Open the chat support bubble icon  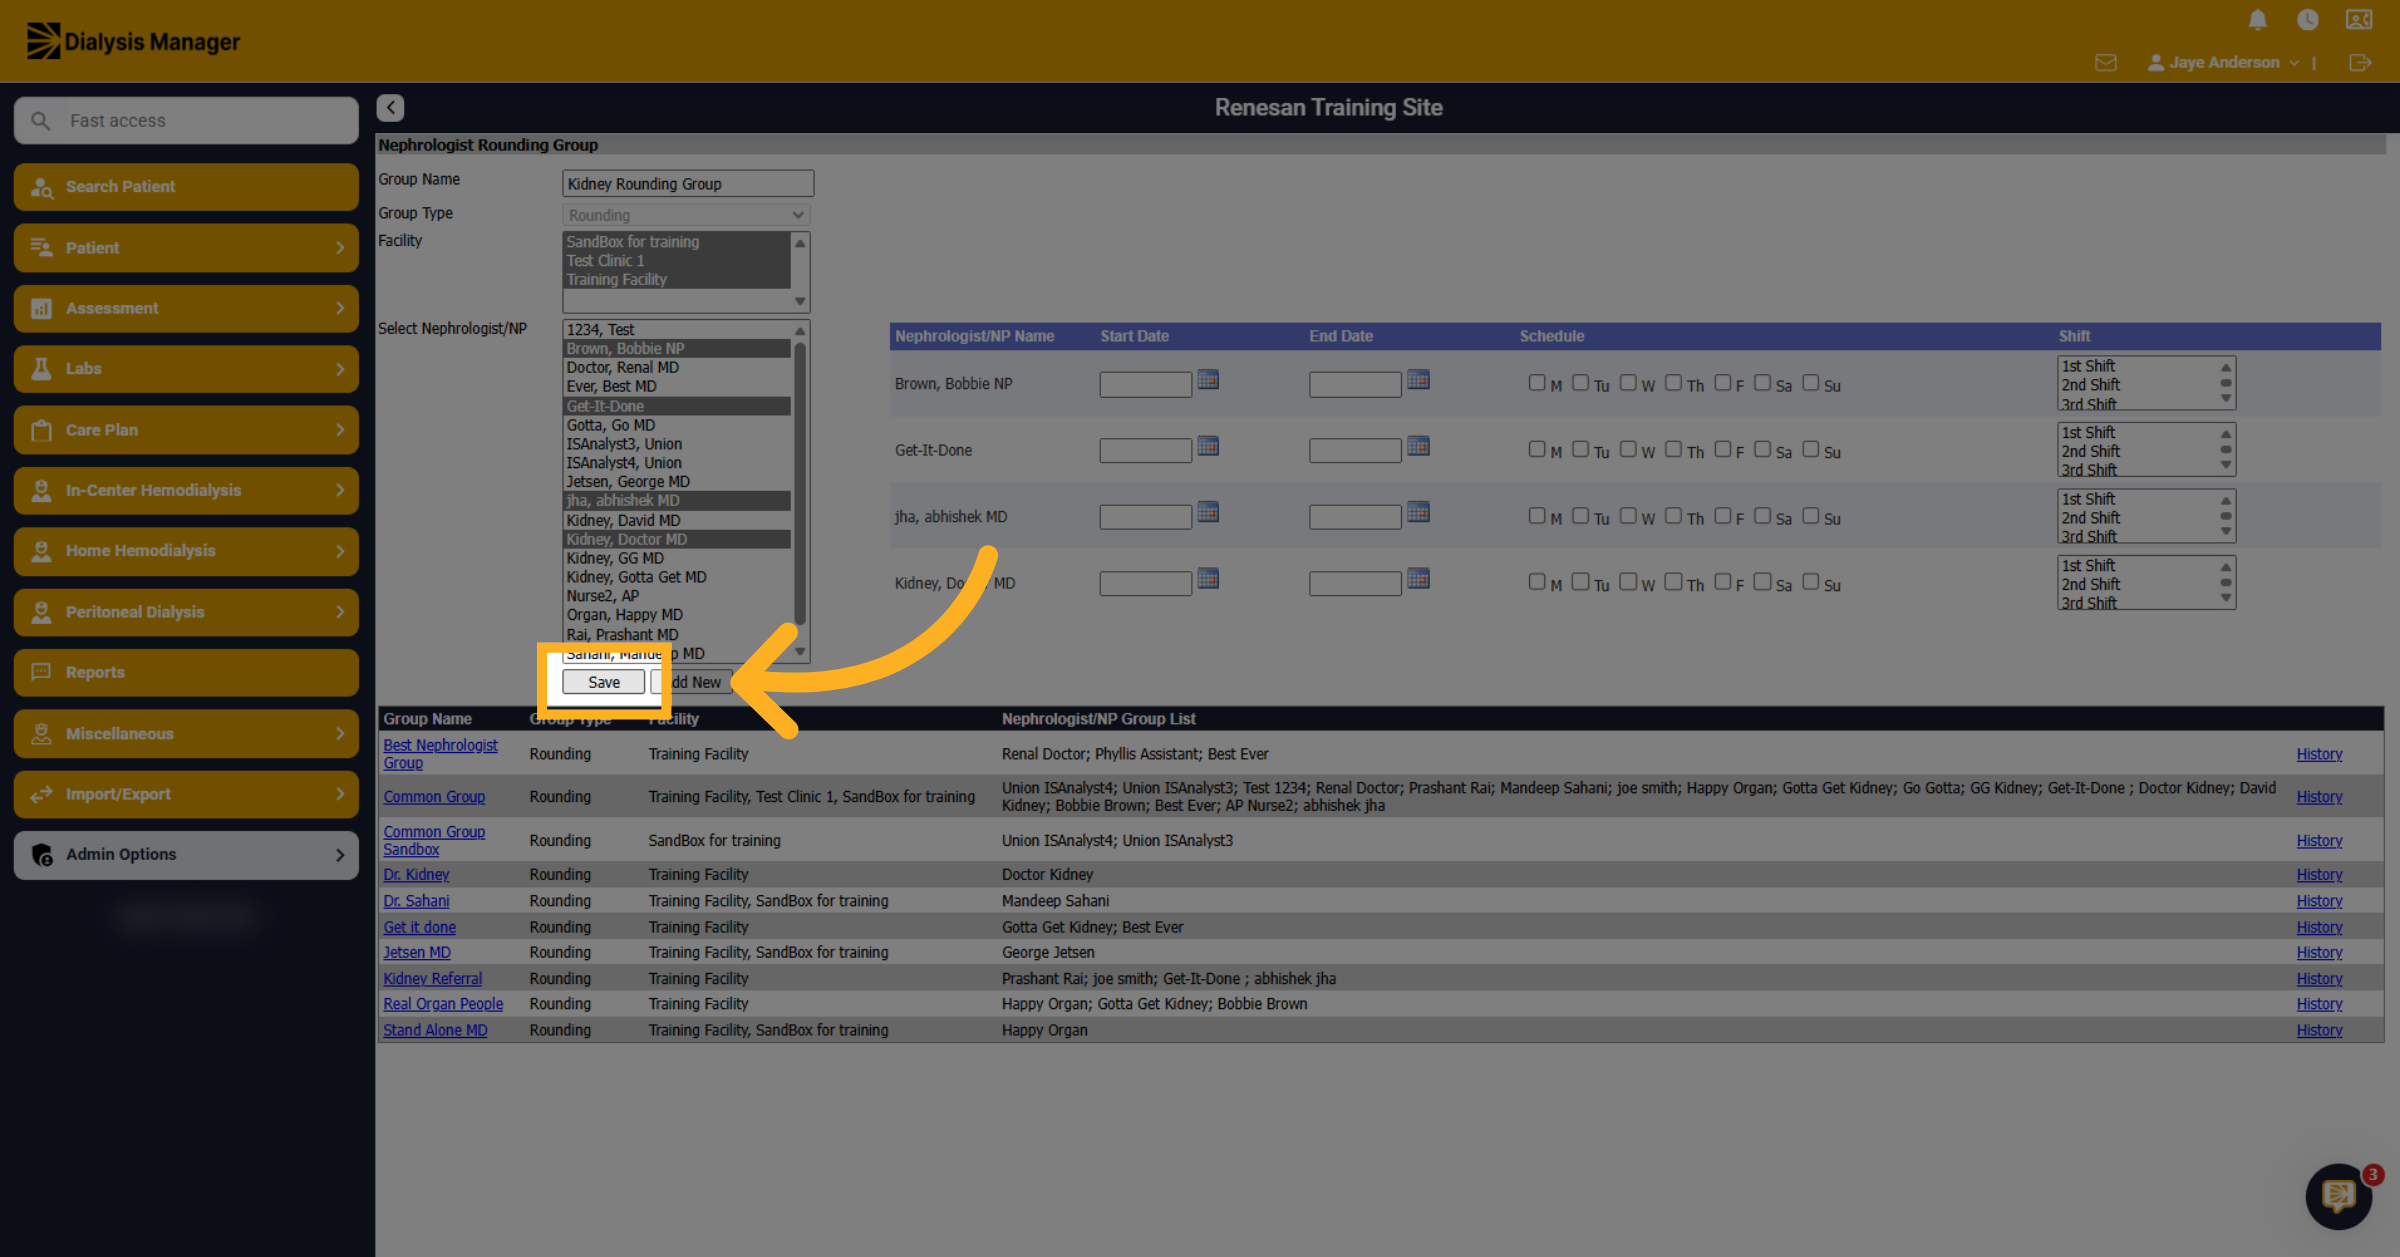2339,1196
